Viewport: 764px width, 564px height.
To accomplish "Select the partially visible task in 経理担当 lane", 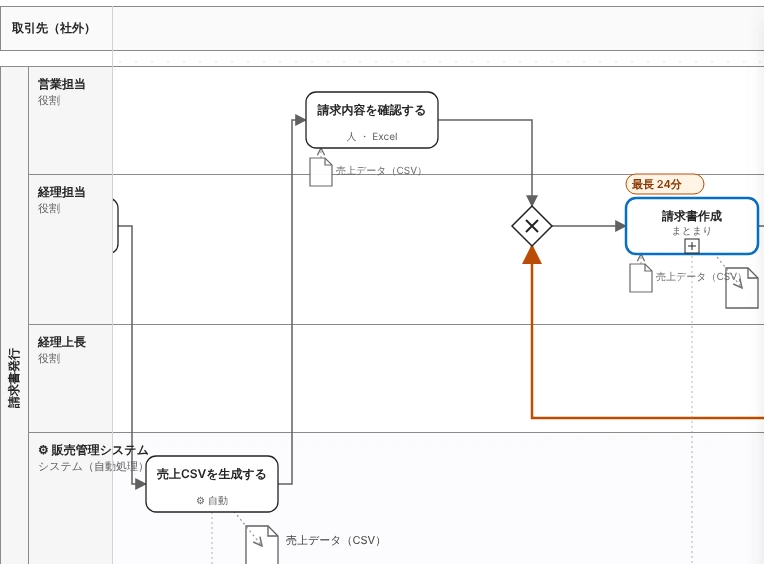I will [115, 226].
